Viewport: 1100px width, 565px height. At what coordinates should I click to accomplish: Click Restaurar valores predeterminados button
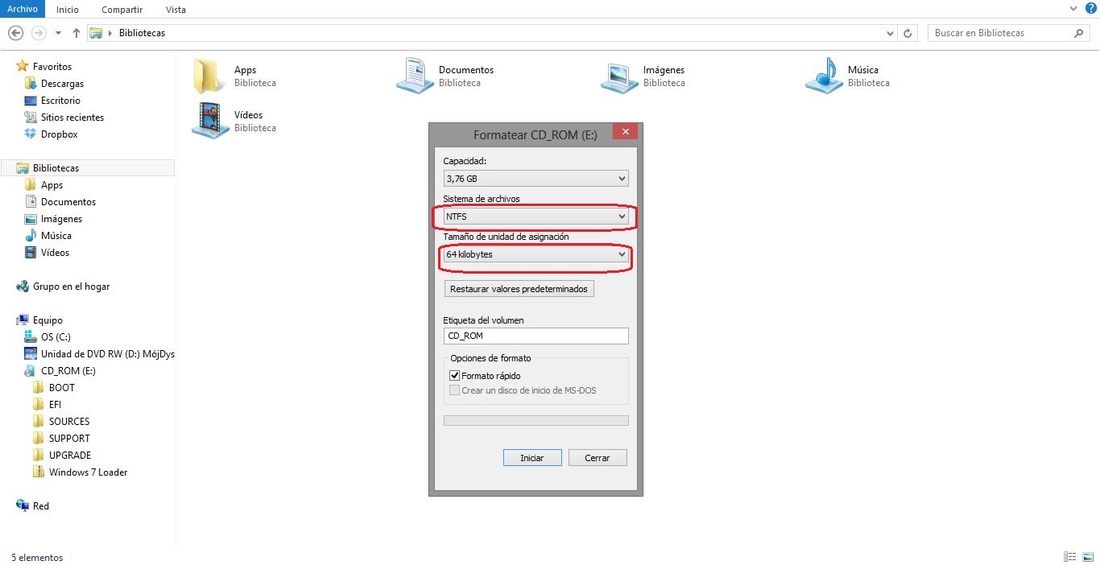point(519,288)
